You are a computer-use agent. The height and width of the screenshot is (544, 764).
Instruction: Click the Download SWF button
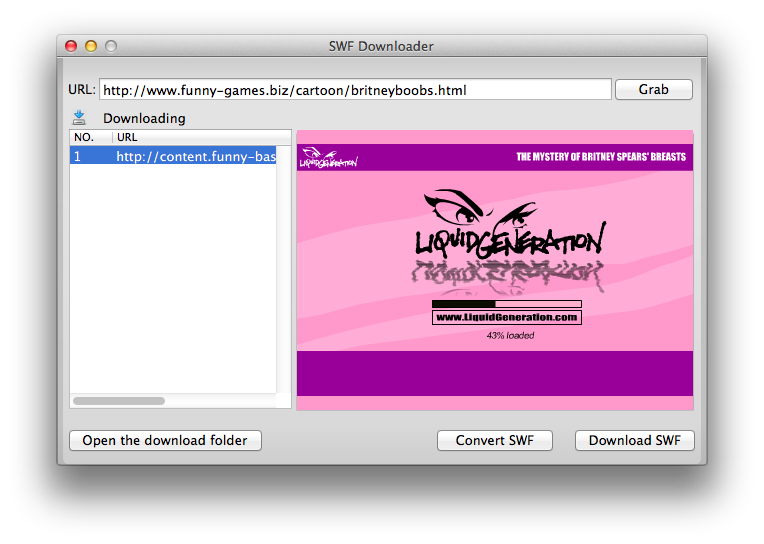(x=634, y=441)
